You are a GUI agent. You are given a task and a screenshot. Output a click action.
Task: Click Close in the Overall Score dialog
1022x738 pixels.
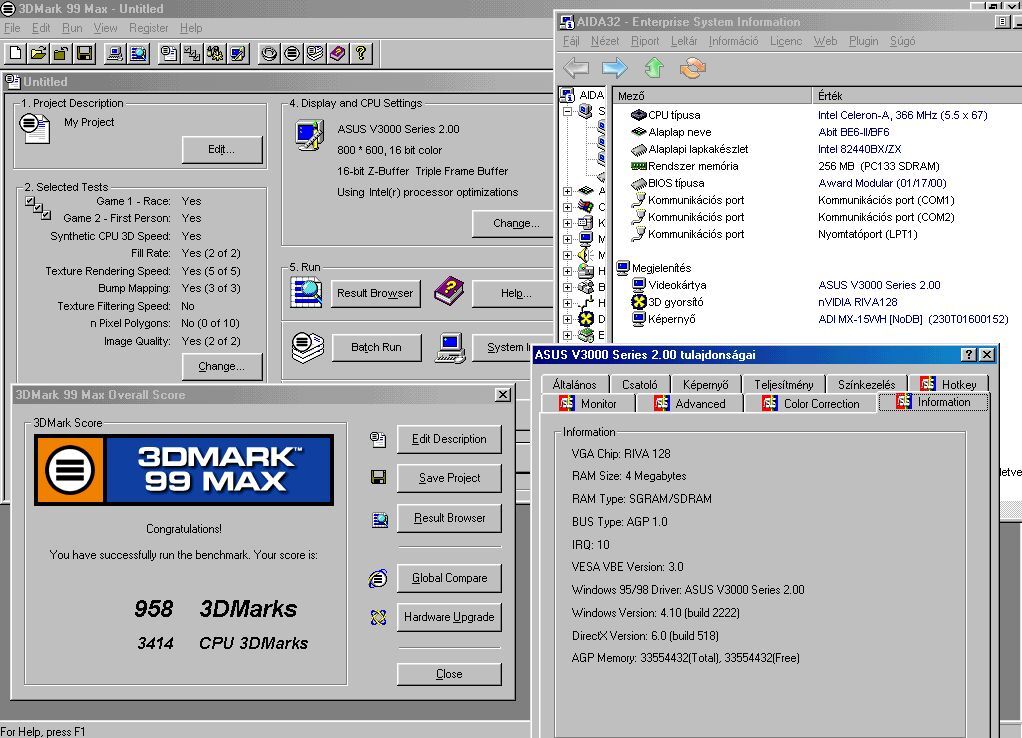[449, 674]
